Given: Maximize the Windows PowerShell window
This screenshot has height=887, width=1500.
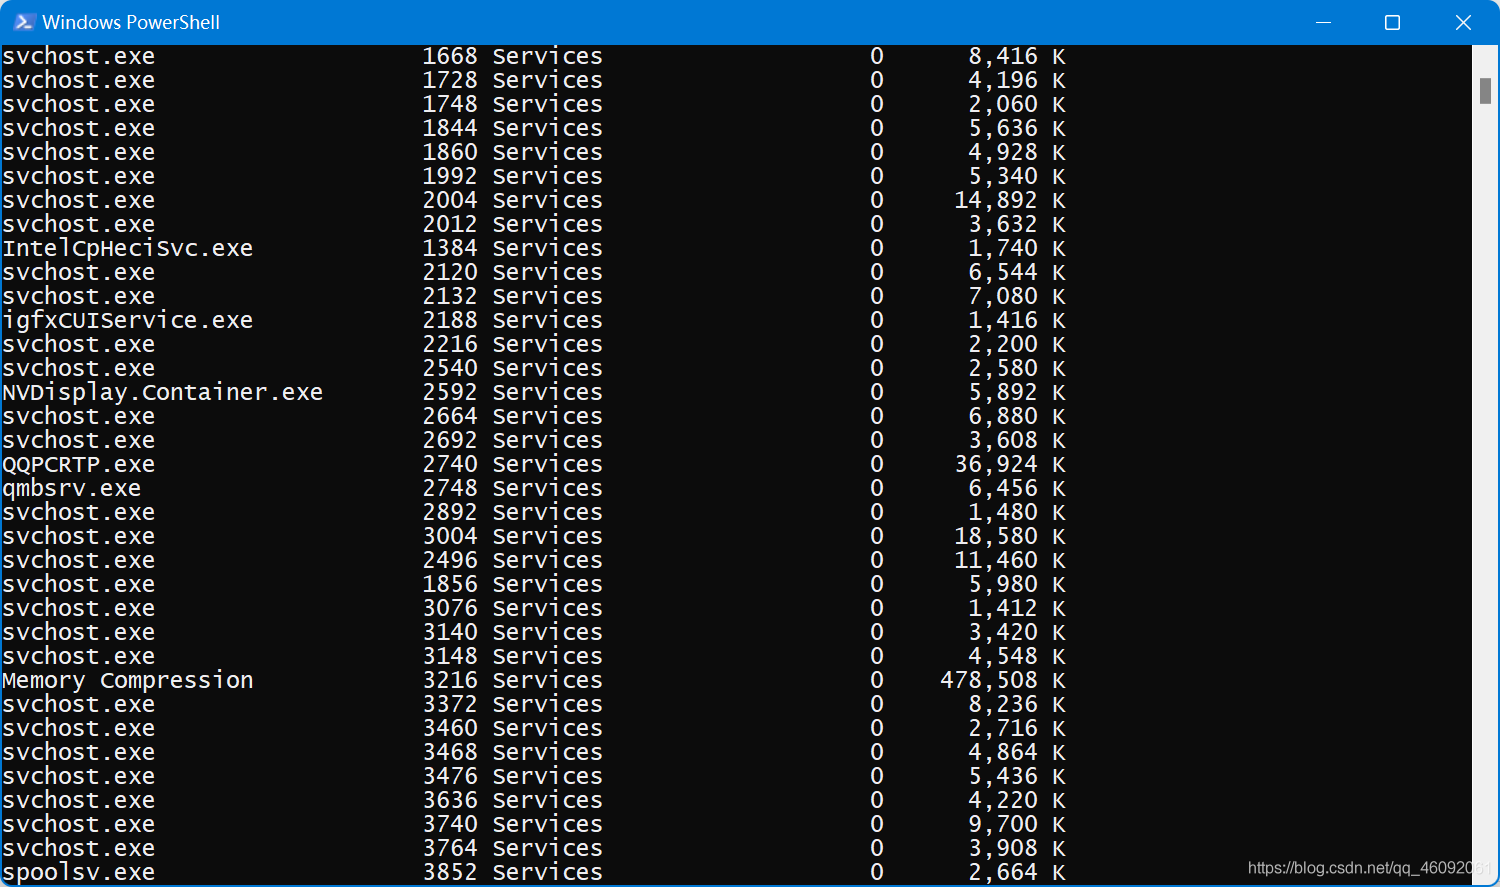Looking at the screenshot, I should pyautogui.click(x=1392, y=22).
